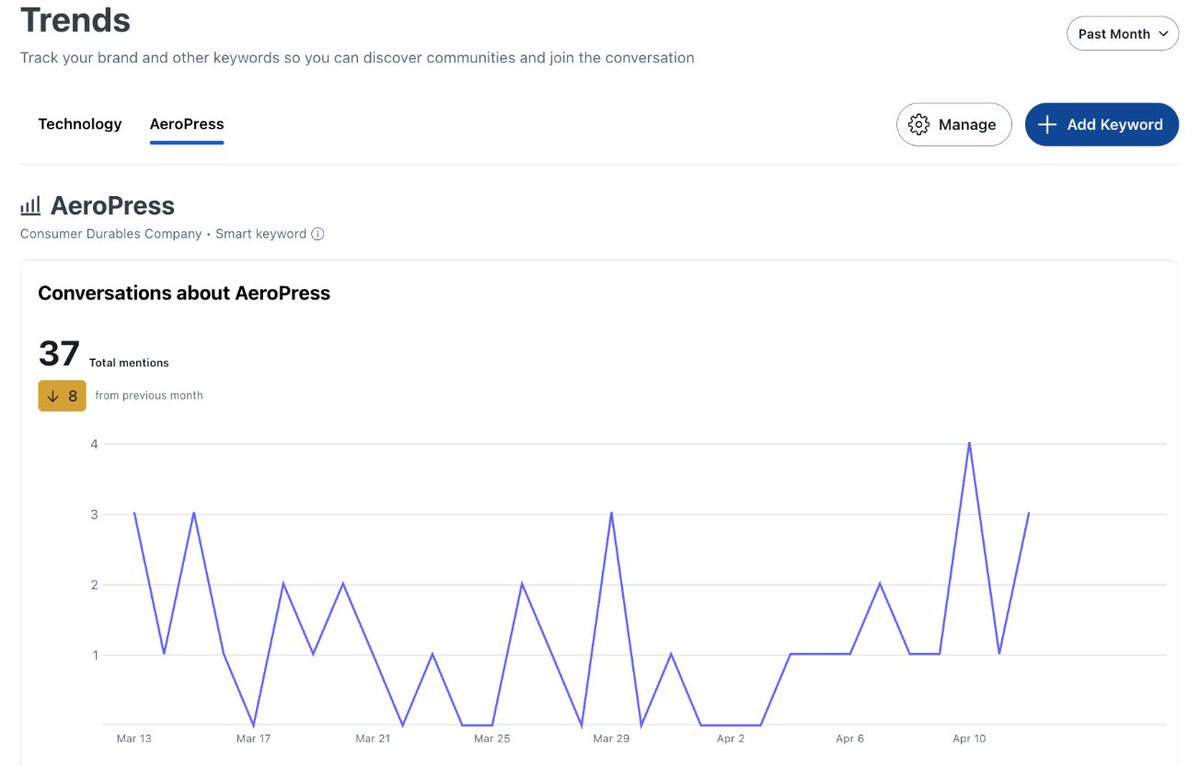This screenshot has height=766, width=1200.
Task: Open keyword settings via the Manage button
Action: click(x=954, y=124)
